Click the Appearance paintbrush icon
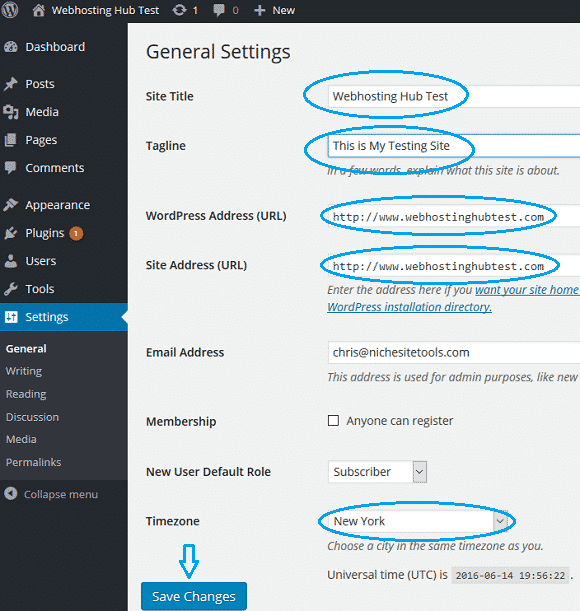 pos(11,205)
